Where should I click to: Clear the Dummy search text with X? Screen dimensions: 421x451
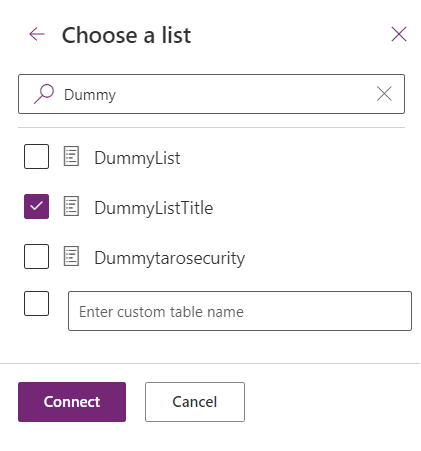(x=384, y=94)
